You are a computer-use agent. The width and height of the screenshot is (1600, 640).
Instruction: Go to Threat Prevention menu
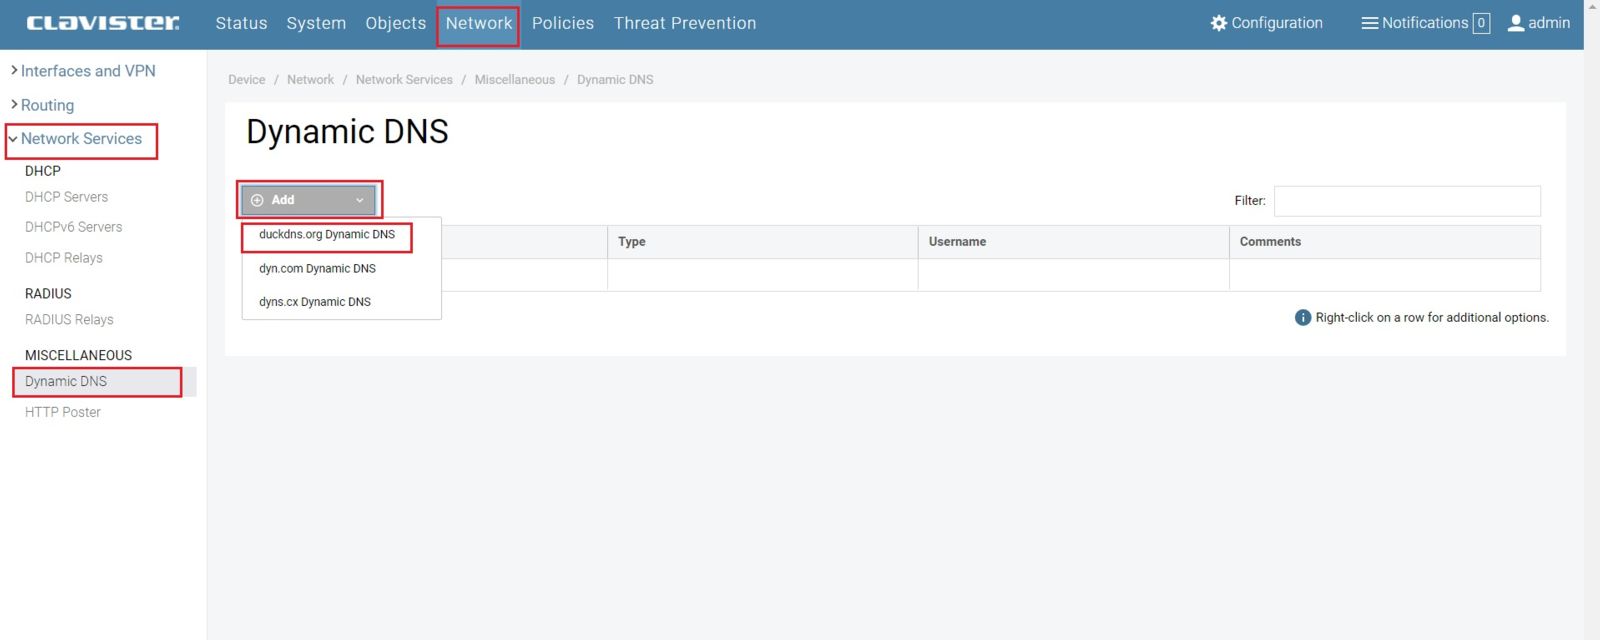pos(684,23)
